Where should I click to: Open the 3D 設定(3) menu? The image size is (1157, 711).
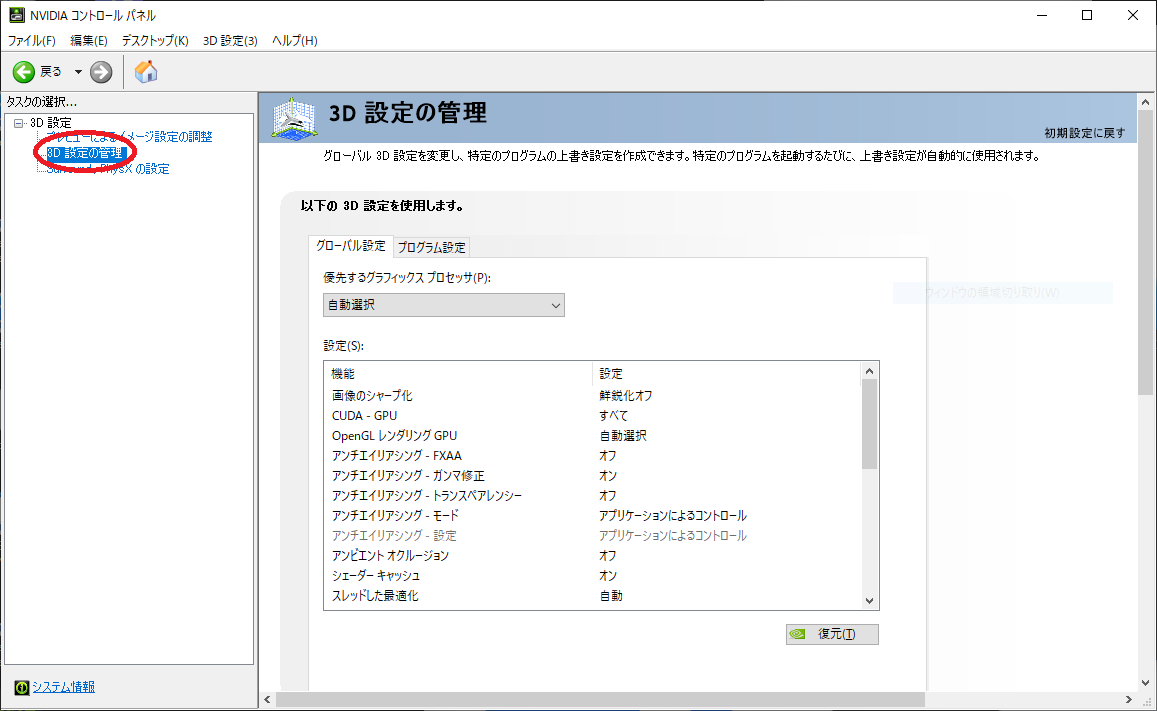click(x=230, y=41)
